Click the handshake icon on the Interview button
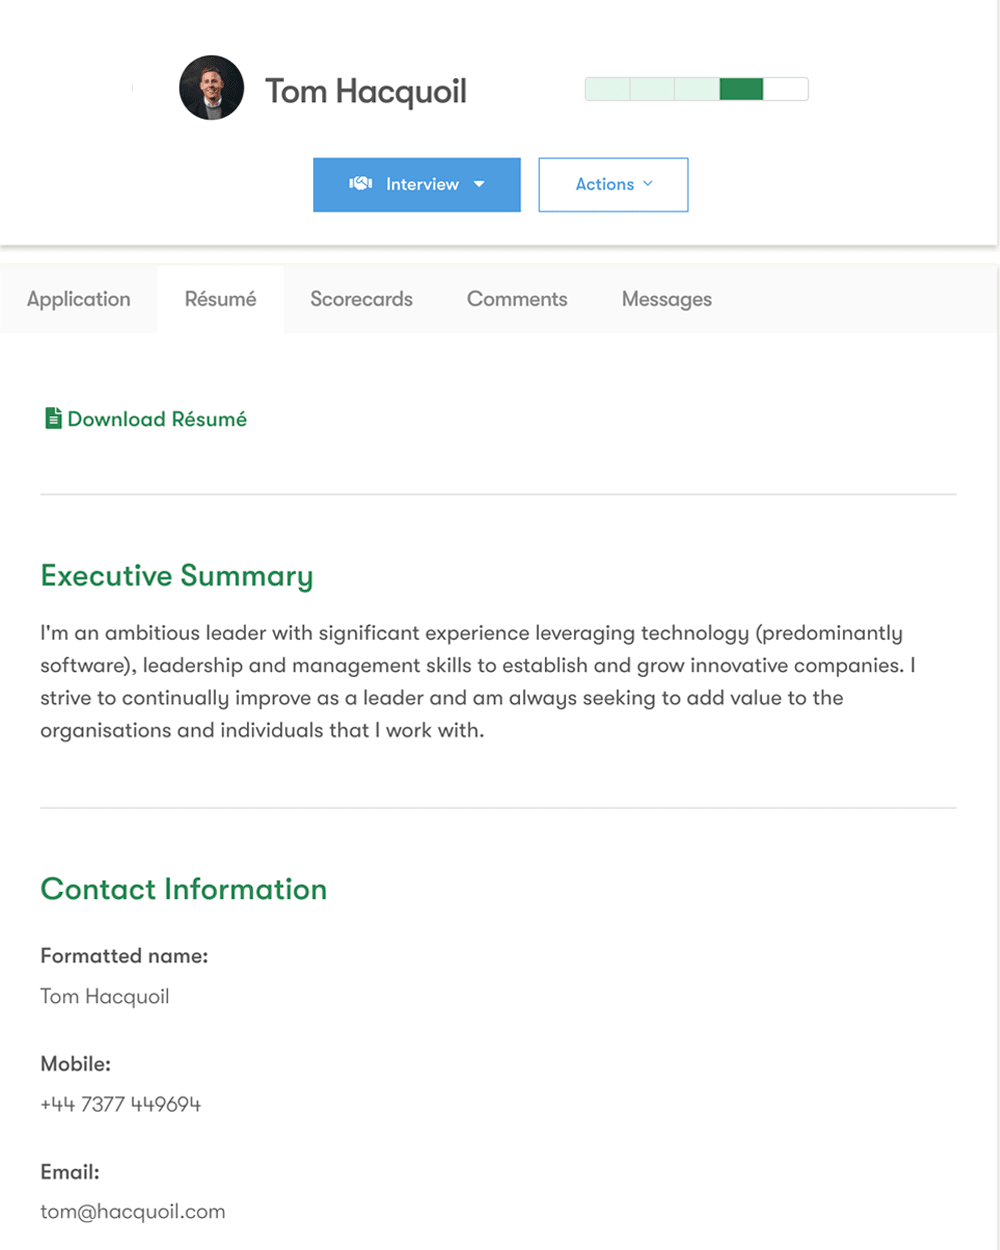Viewport: 1000px width, 1250px height. [360, 184]
